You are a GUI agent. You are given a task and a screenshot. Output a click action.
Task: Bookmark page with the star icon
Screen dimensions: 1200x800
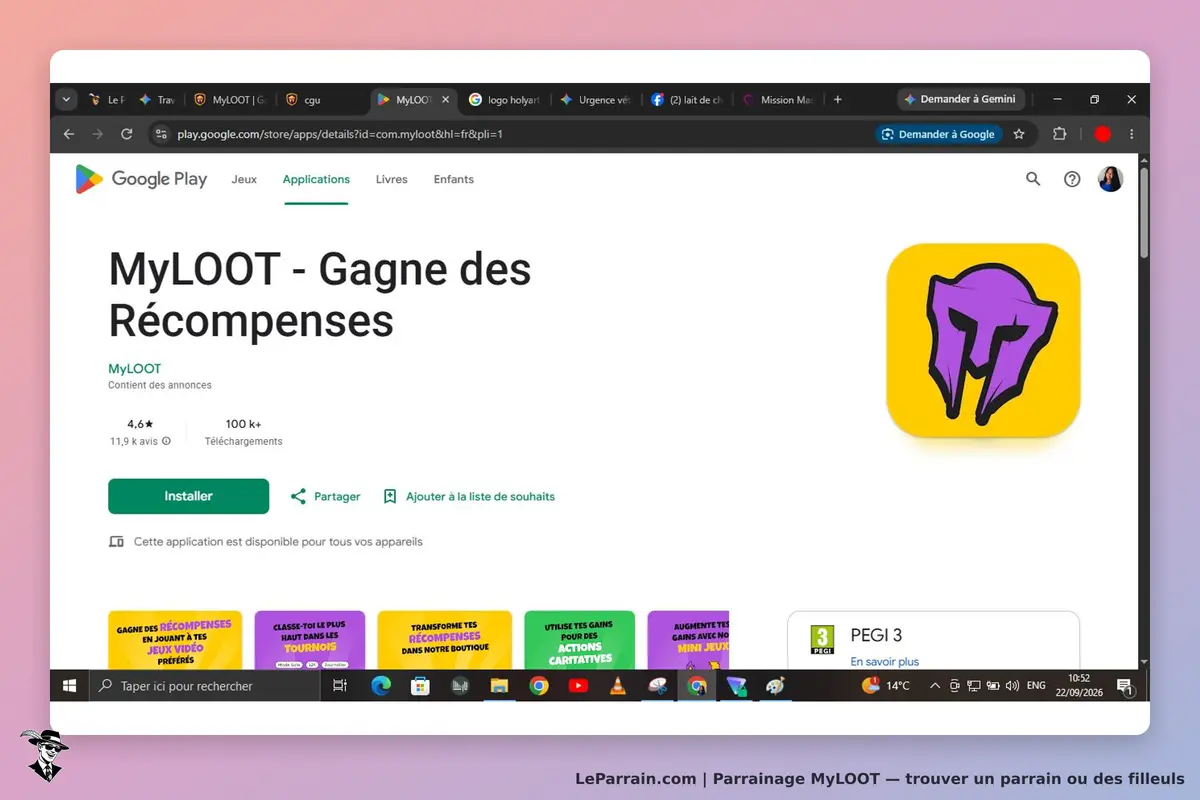[1019, 134]
